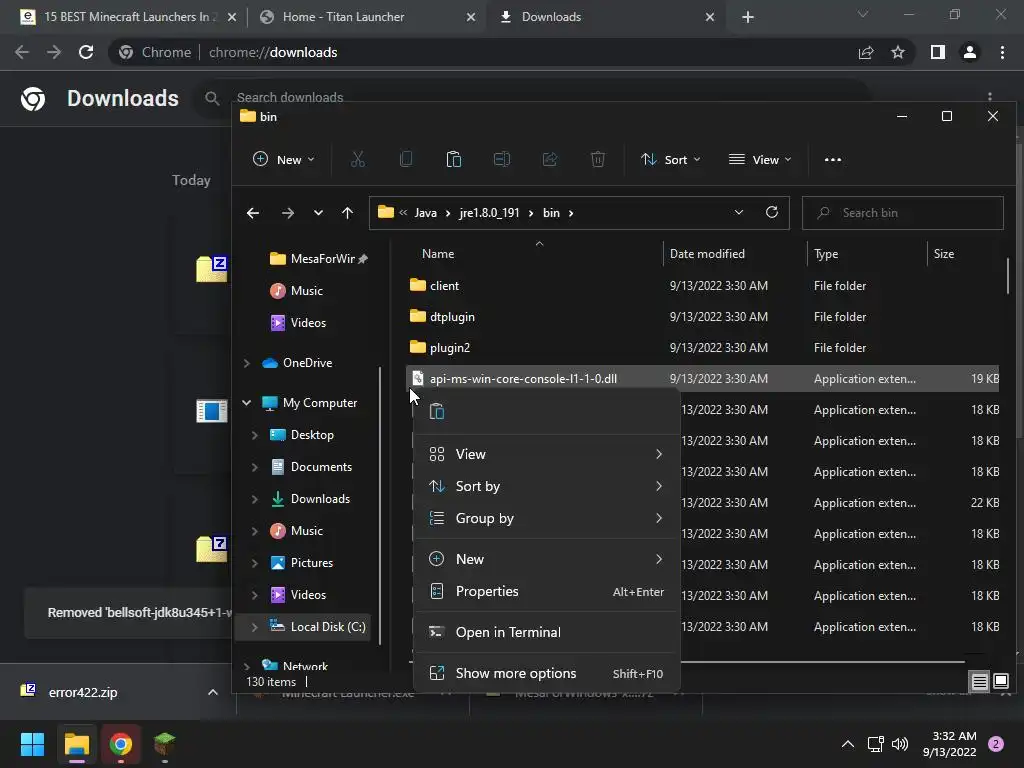1024x768 pixels.
Task: Select api-ms-win-core-console-l1-1-0.dll file
Action: pos(703,379)
